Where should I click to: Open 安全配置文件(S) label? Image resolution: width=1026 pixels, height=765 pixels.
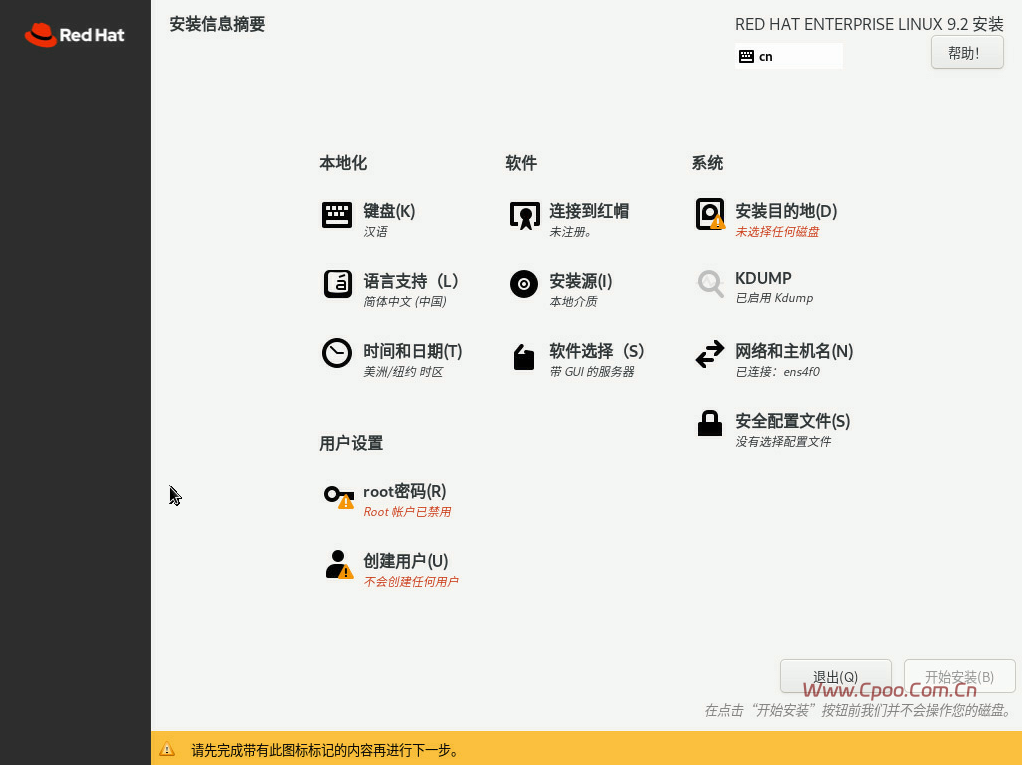pyautogui.click(x=793, y=421)
